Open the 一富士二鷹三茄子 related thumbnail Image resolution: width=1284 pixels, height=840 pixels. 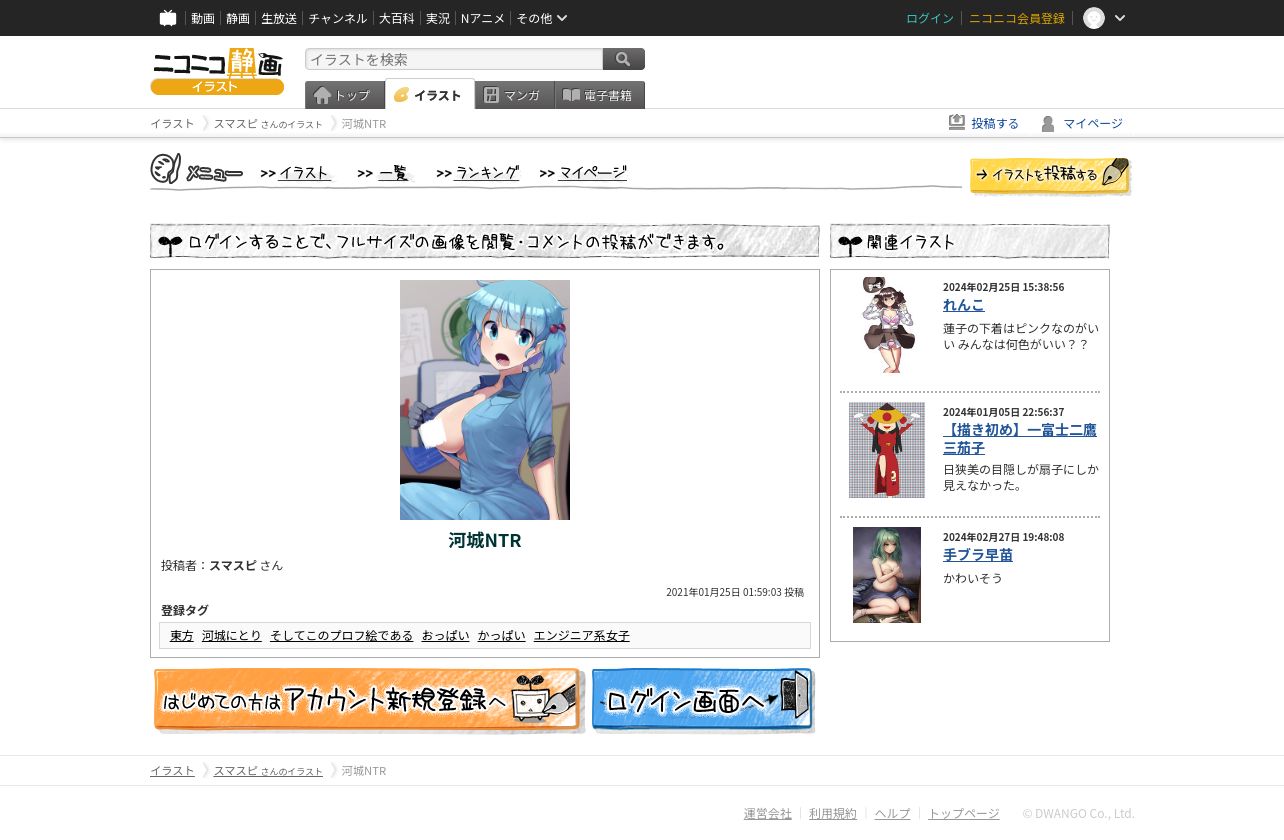coord(887,450)
